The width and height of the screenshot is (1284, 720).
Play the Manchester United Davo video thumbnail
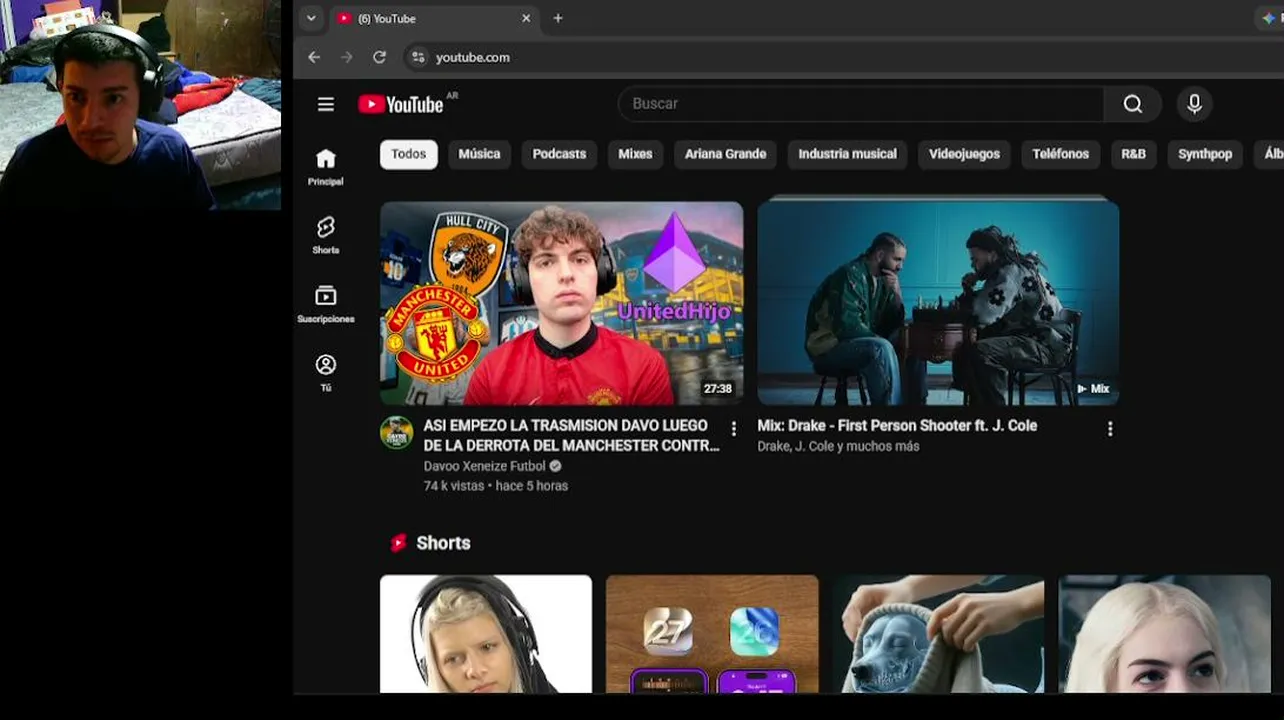[x=561, y=303]
